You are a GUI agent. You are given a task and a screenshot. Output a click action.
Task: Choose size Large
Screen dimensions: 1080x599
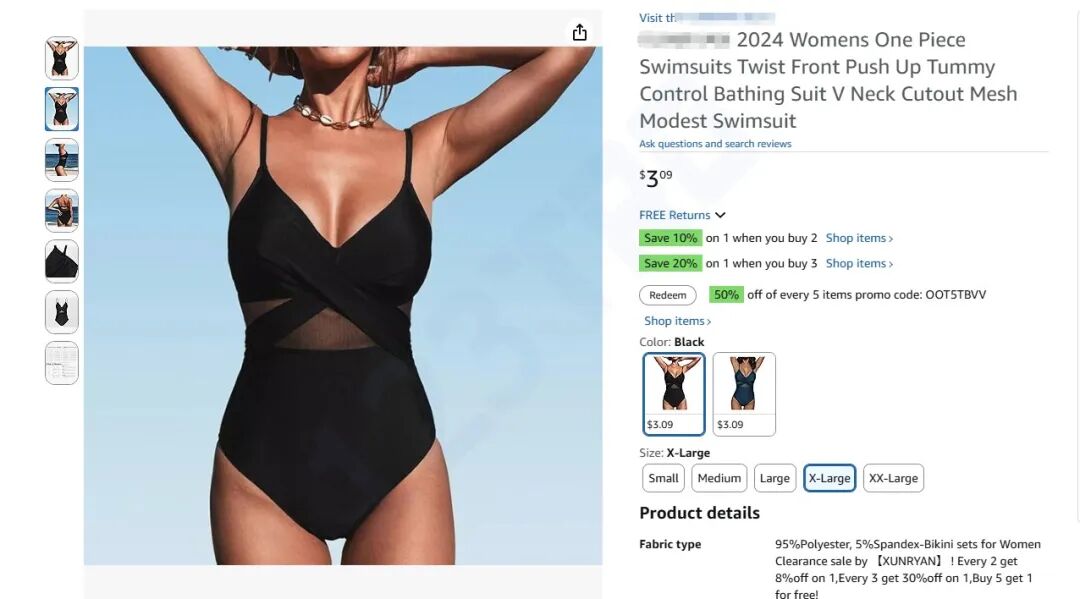point(775,478)
